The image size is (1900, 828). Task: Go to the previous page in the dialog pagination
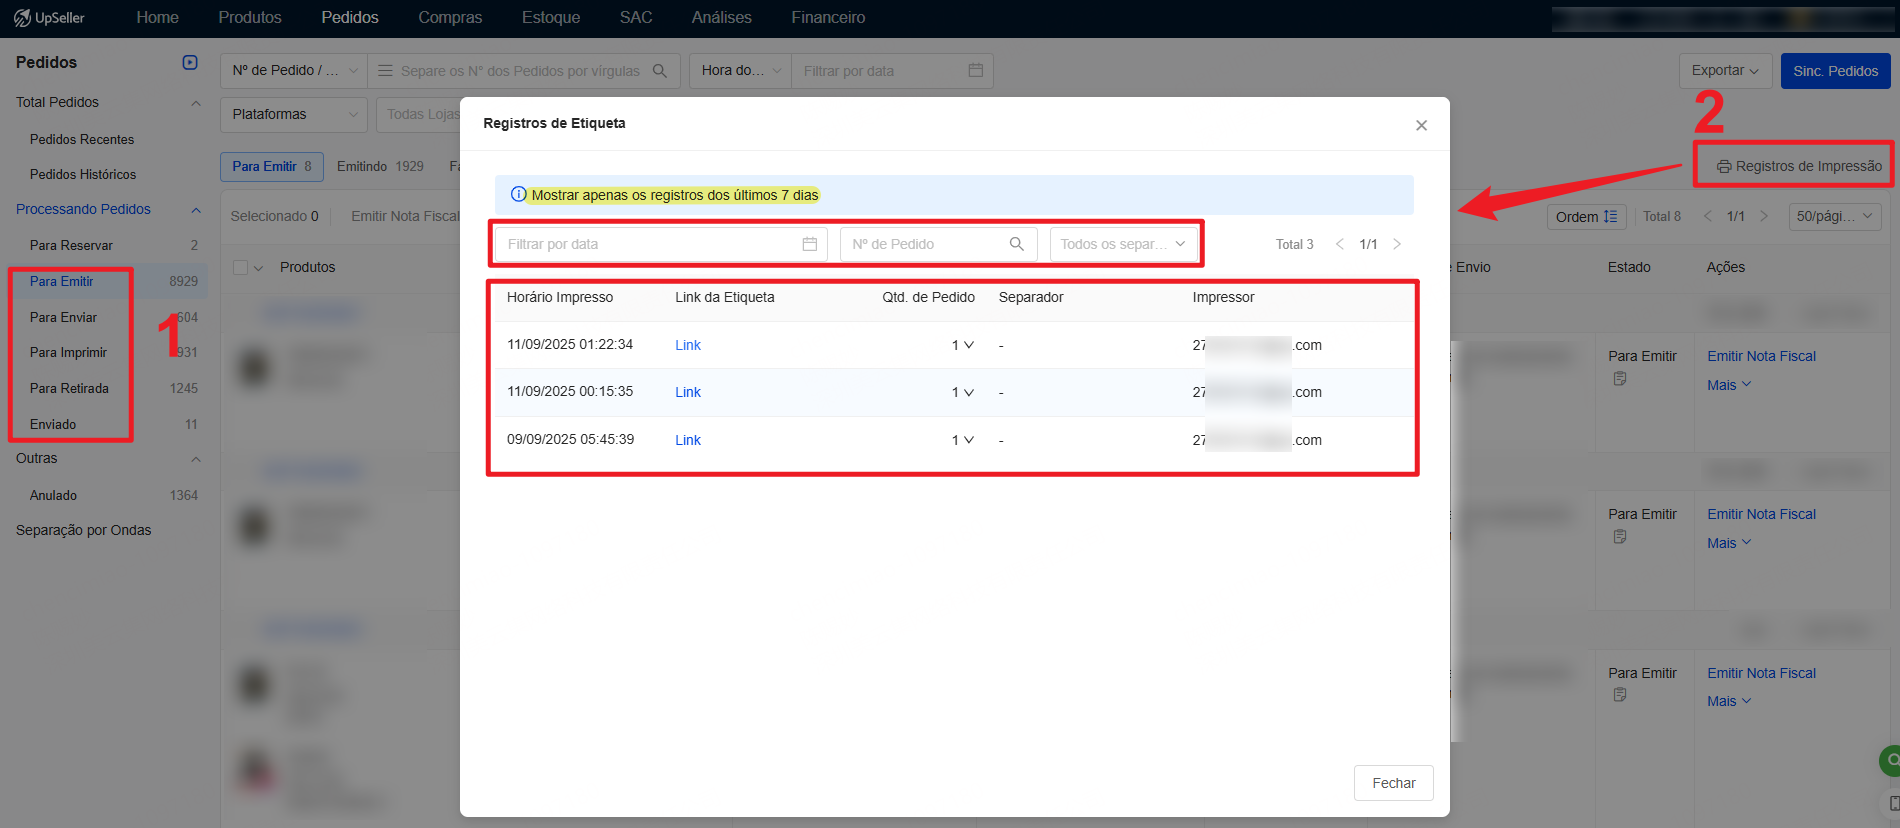tap(1340, 244)
